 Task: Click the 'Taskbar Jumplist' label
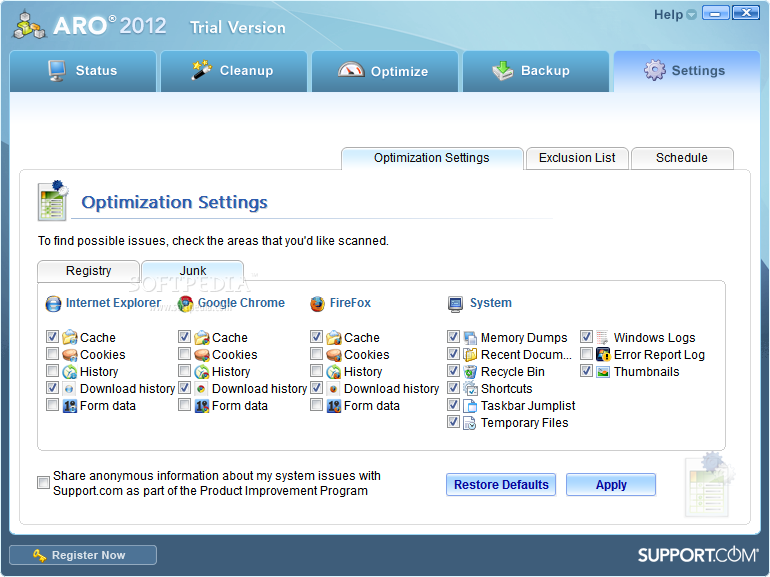pyautogui.click(x=528, y=406)
